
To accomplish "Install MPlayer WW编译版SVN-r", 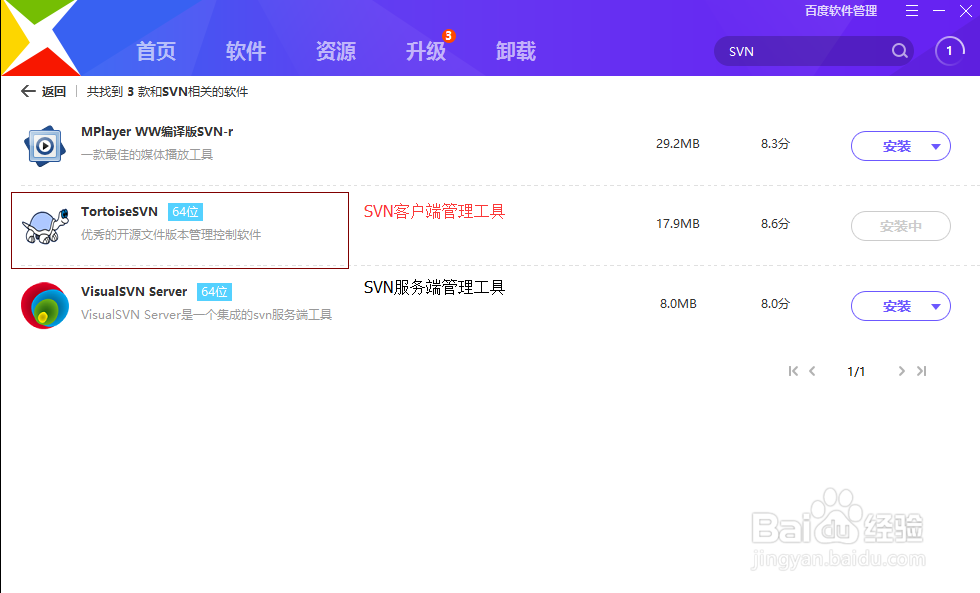I will coord(896,146).
